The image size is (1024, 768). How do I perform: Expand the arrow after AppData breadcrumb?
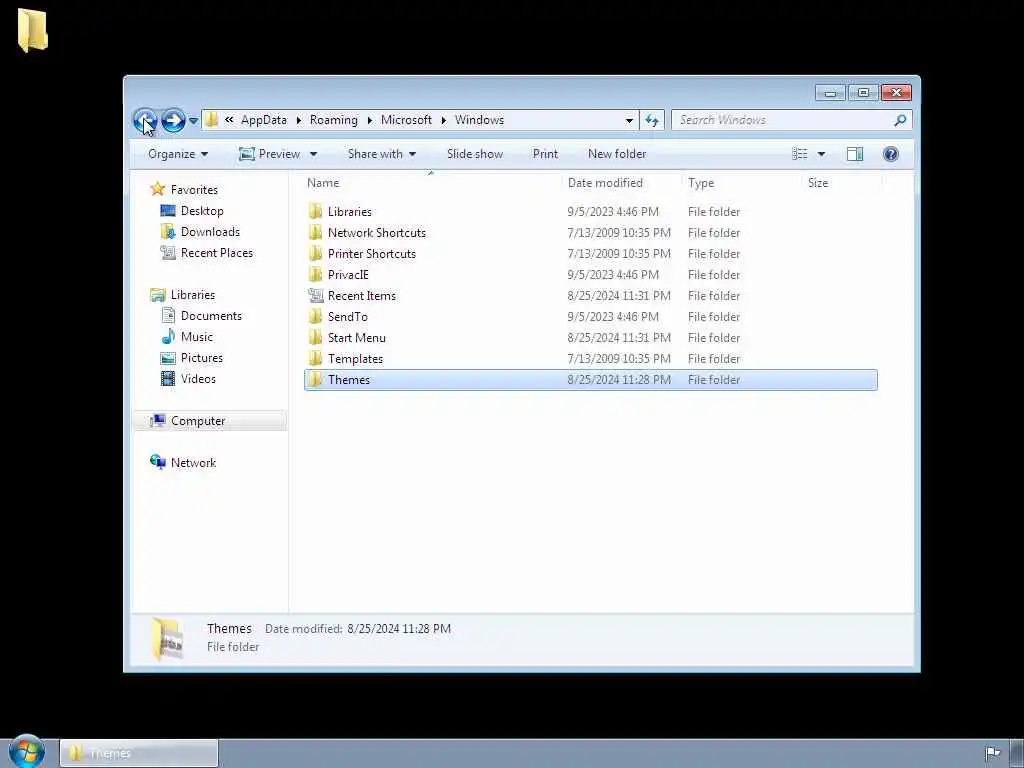pyautogui.click(x=298, y=120)
